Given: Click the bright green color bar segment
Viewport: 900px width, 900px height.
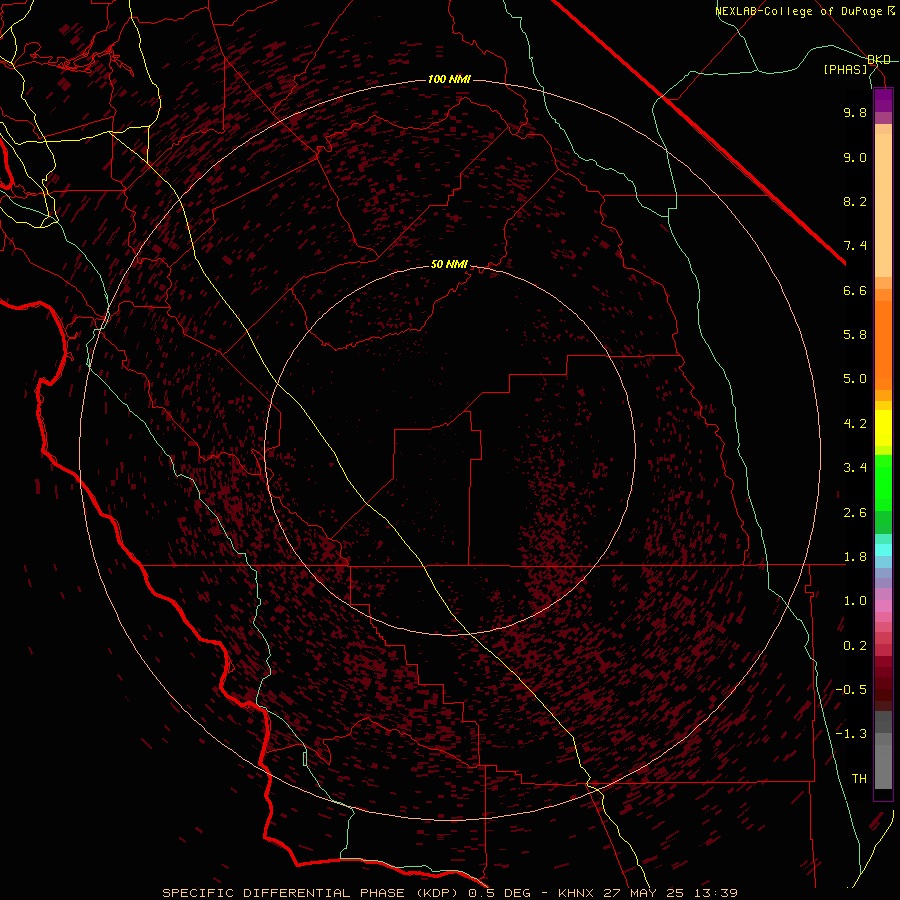Looking at the screenshot, I should click(883, 482).
